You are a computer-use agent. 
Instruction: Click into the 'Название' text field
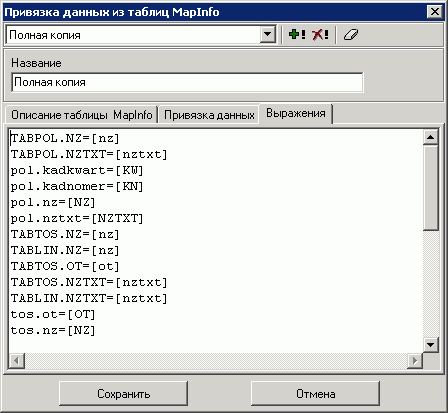(187, 82)
